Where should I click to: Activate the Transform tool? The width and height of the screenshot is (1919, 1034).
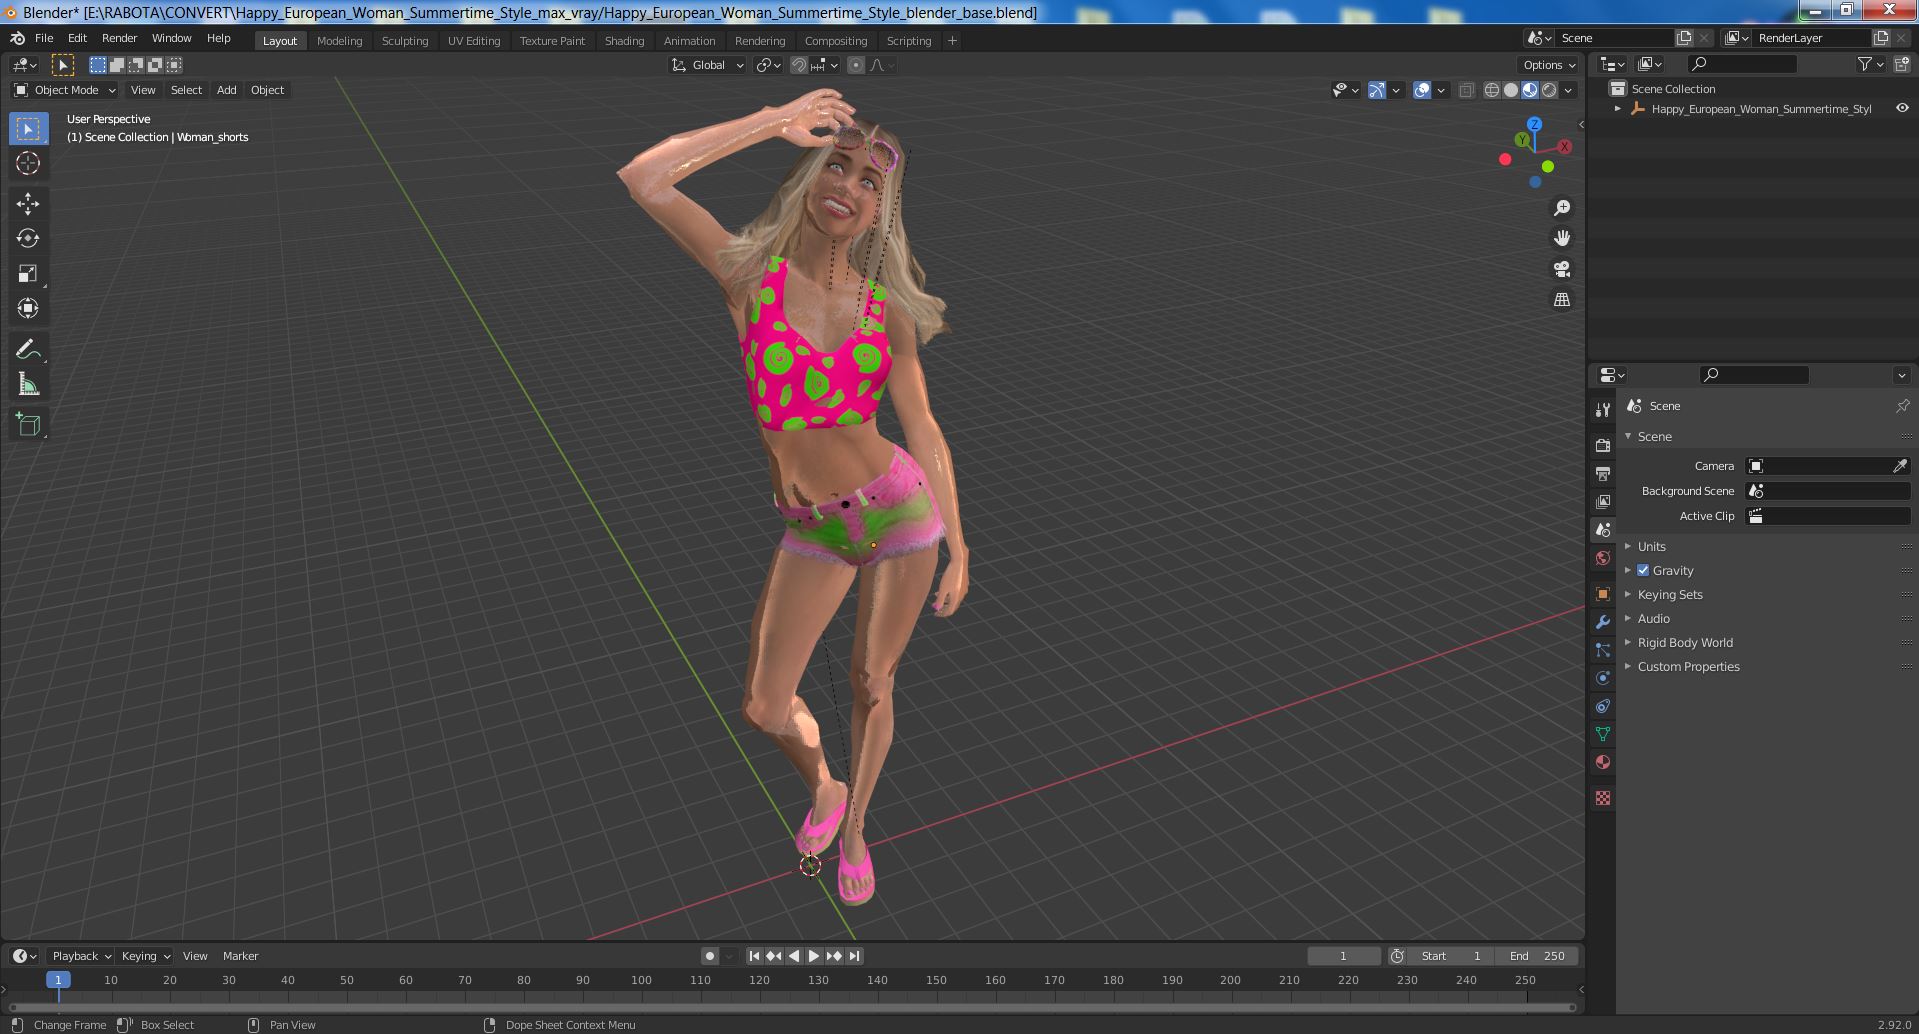click(28, 309)
